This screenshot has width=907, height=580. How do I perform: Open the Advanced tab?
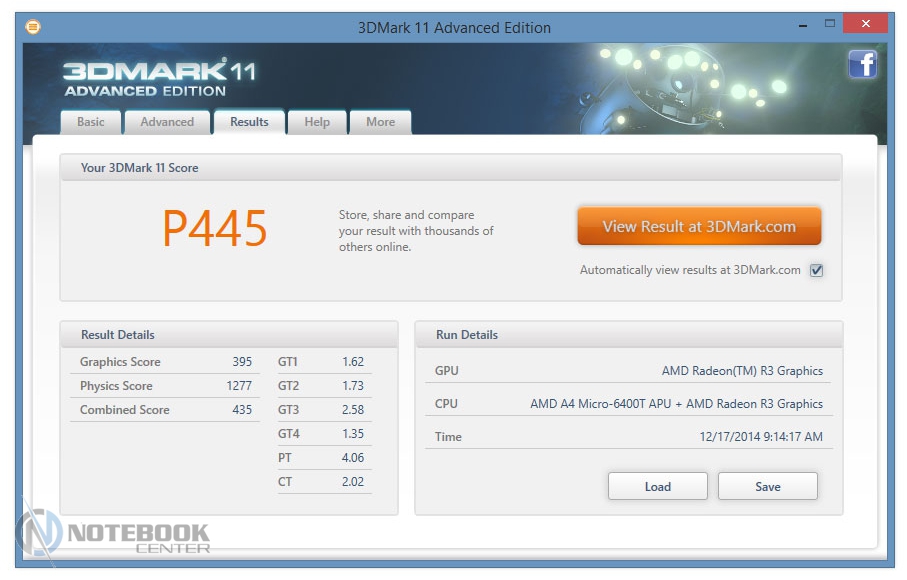(167, 122)
